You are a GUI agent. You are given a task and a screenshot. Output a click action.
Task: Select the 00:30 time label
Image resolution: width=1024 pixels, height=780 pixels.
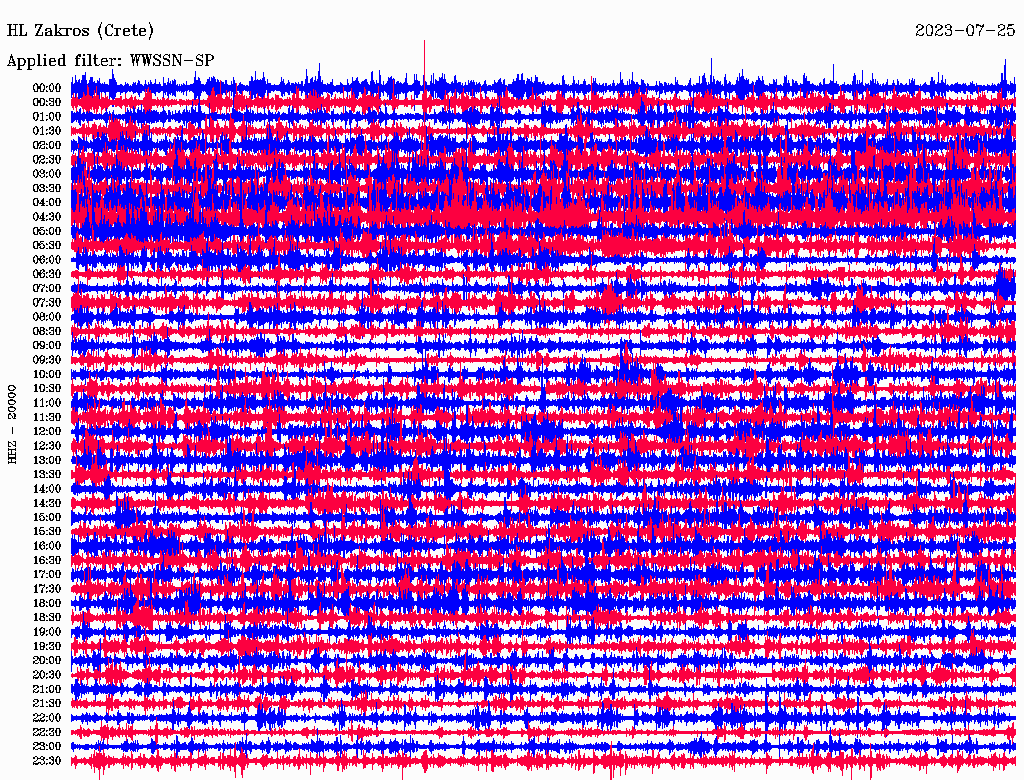coord(47,103)
